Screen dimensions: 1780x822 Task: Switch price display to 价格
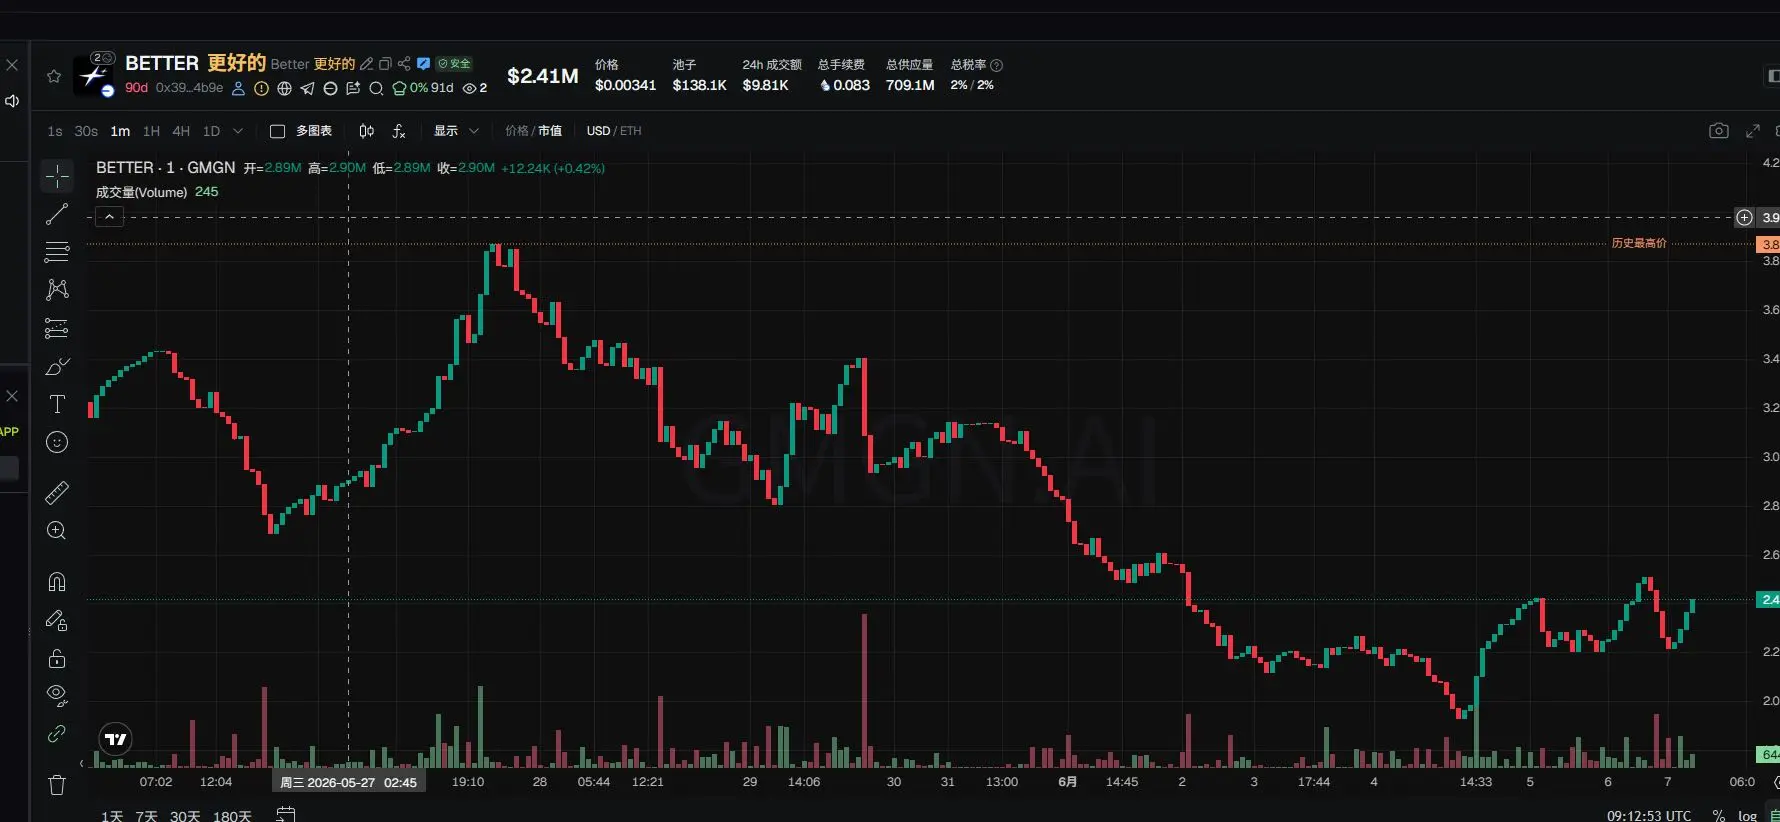tap(517, 131)
